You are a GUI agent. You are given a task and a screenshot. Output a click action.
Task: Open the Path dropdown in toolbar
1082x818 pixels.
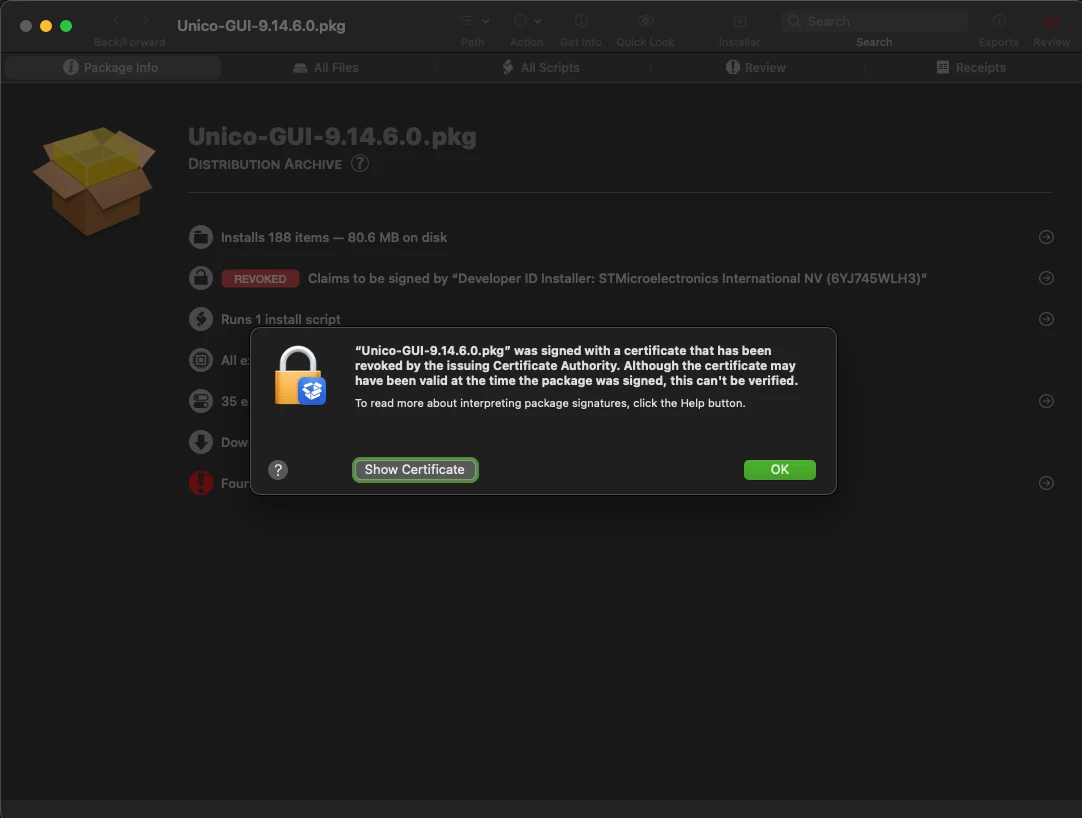tap(474, 21)
